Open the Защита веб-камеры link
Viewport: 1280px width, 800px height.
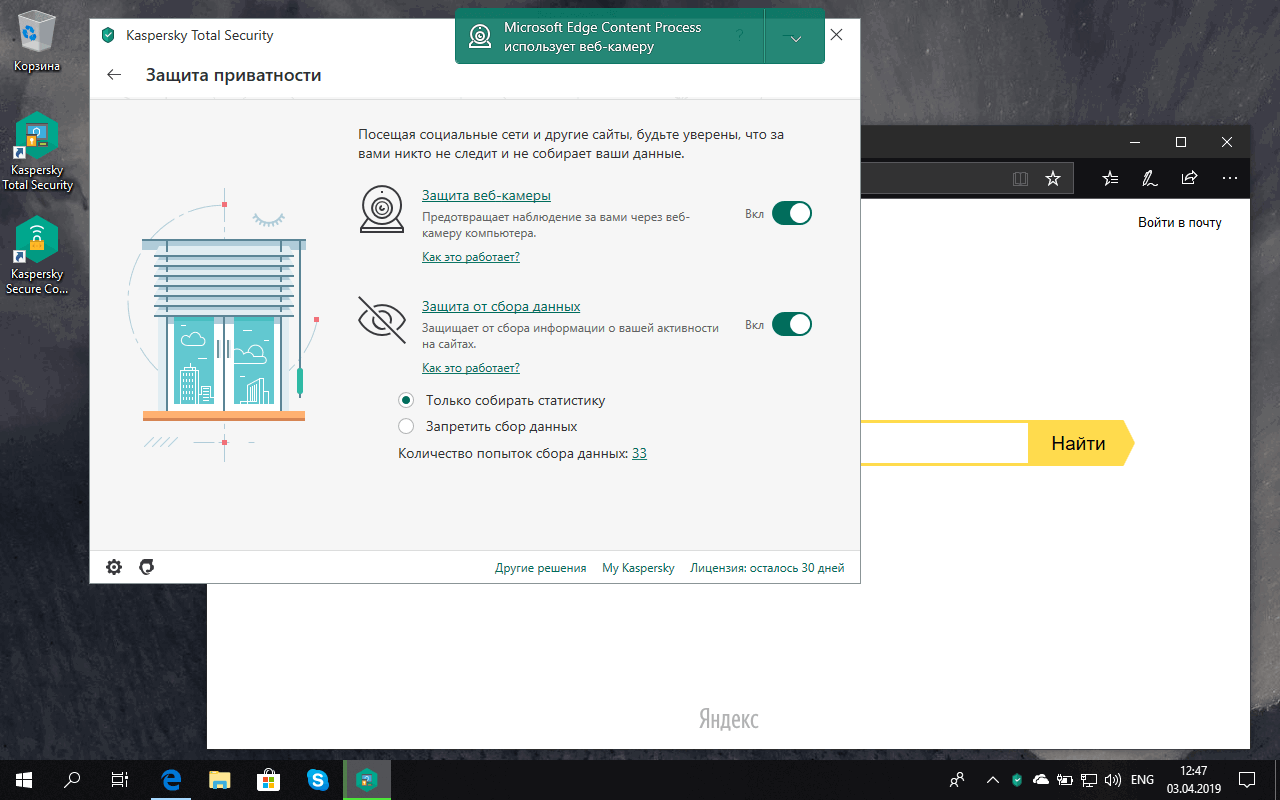point(486,195)
